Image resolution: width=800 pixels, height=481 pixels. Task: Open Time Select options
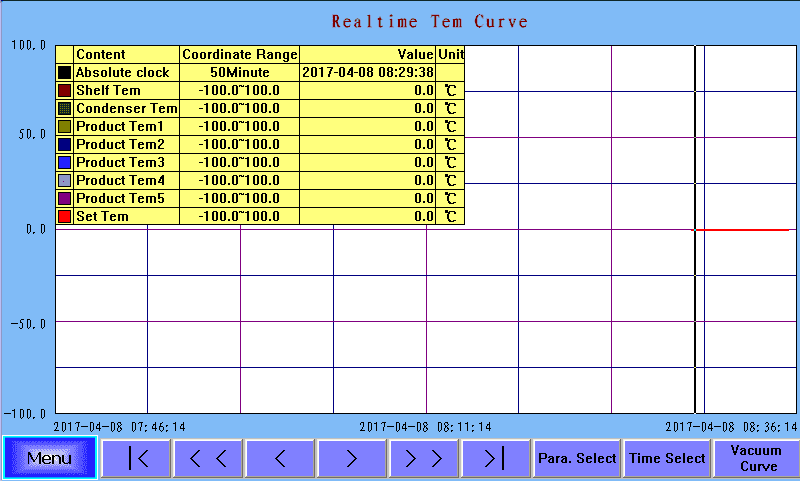tap(667, 458)
